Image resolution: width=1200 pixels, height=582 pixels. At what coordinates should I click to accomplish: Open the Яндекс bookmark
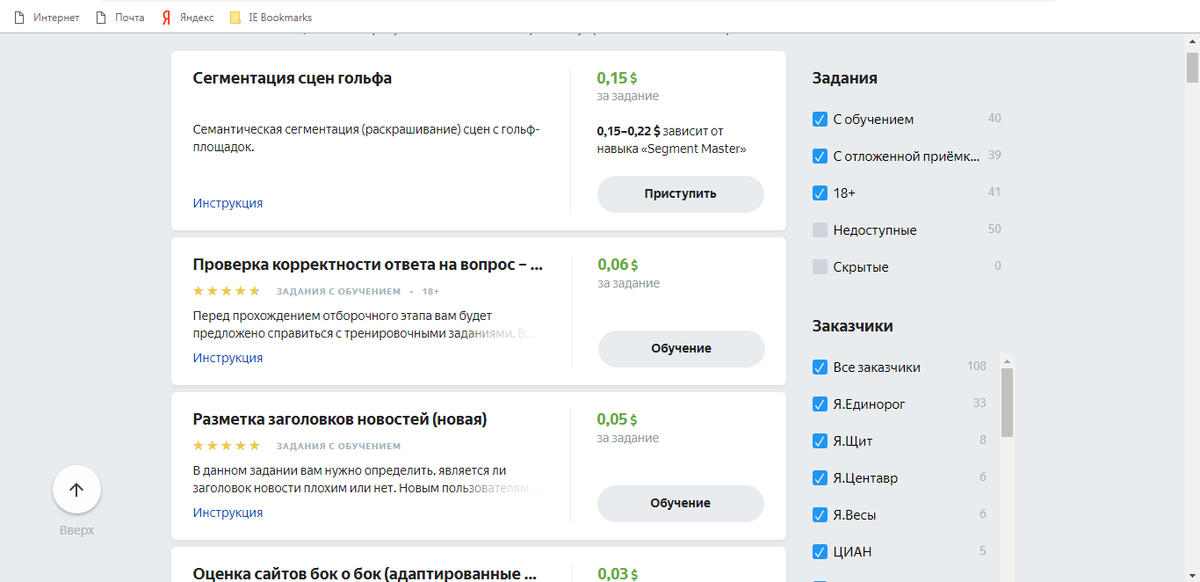[188, 18]
